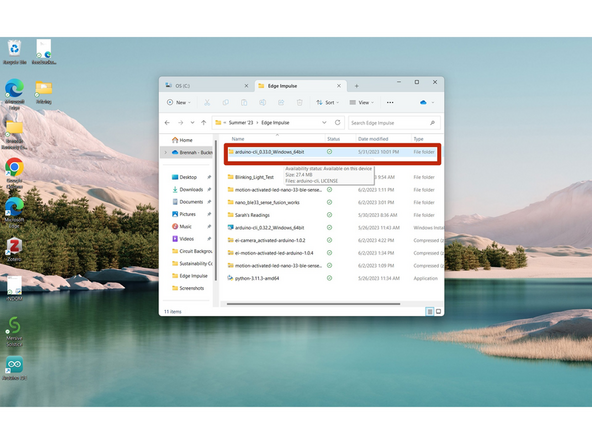Image resolution: width=592 pixels, height=444 pixels.
Task: Click the Search Edge Impulse box
Action: click(394, 123)
